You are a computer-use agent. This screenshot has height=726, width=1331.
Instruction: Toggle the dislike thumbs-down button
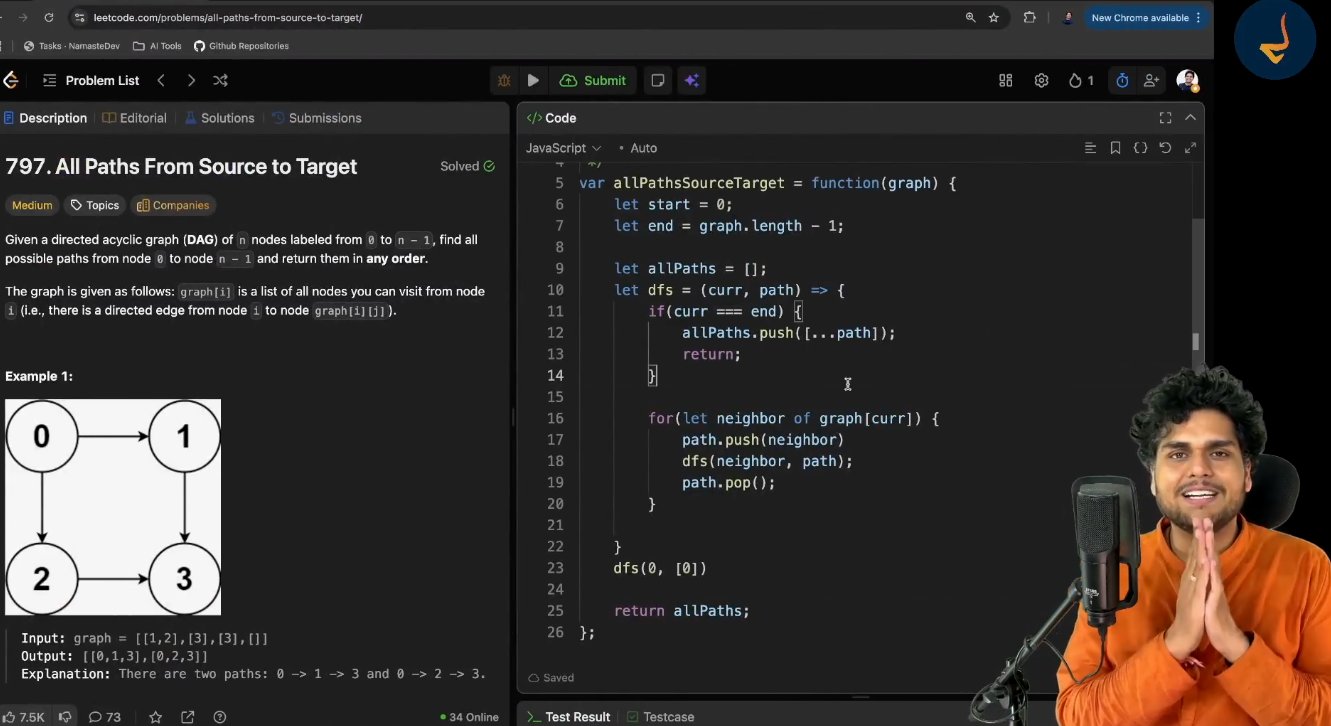pos(65,717)
